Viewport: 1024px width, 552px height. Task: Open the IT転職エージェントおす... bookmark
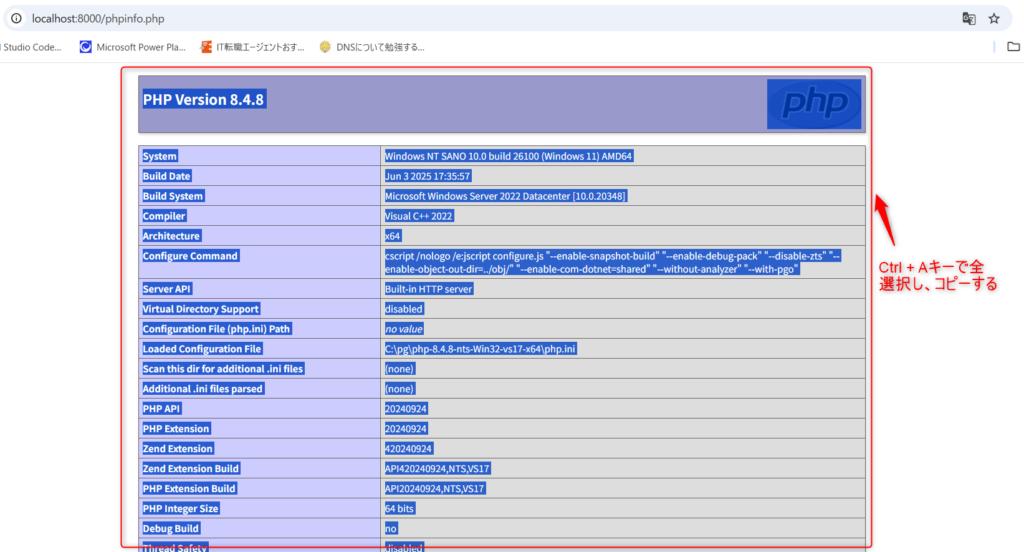(253, 47)
